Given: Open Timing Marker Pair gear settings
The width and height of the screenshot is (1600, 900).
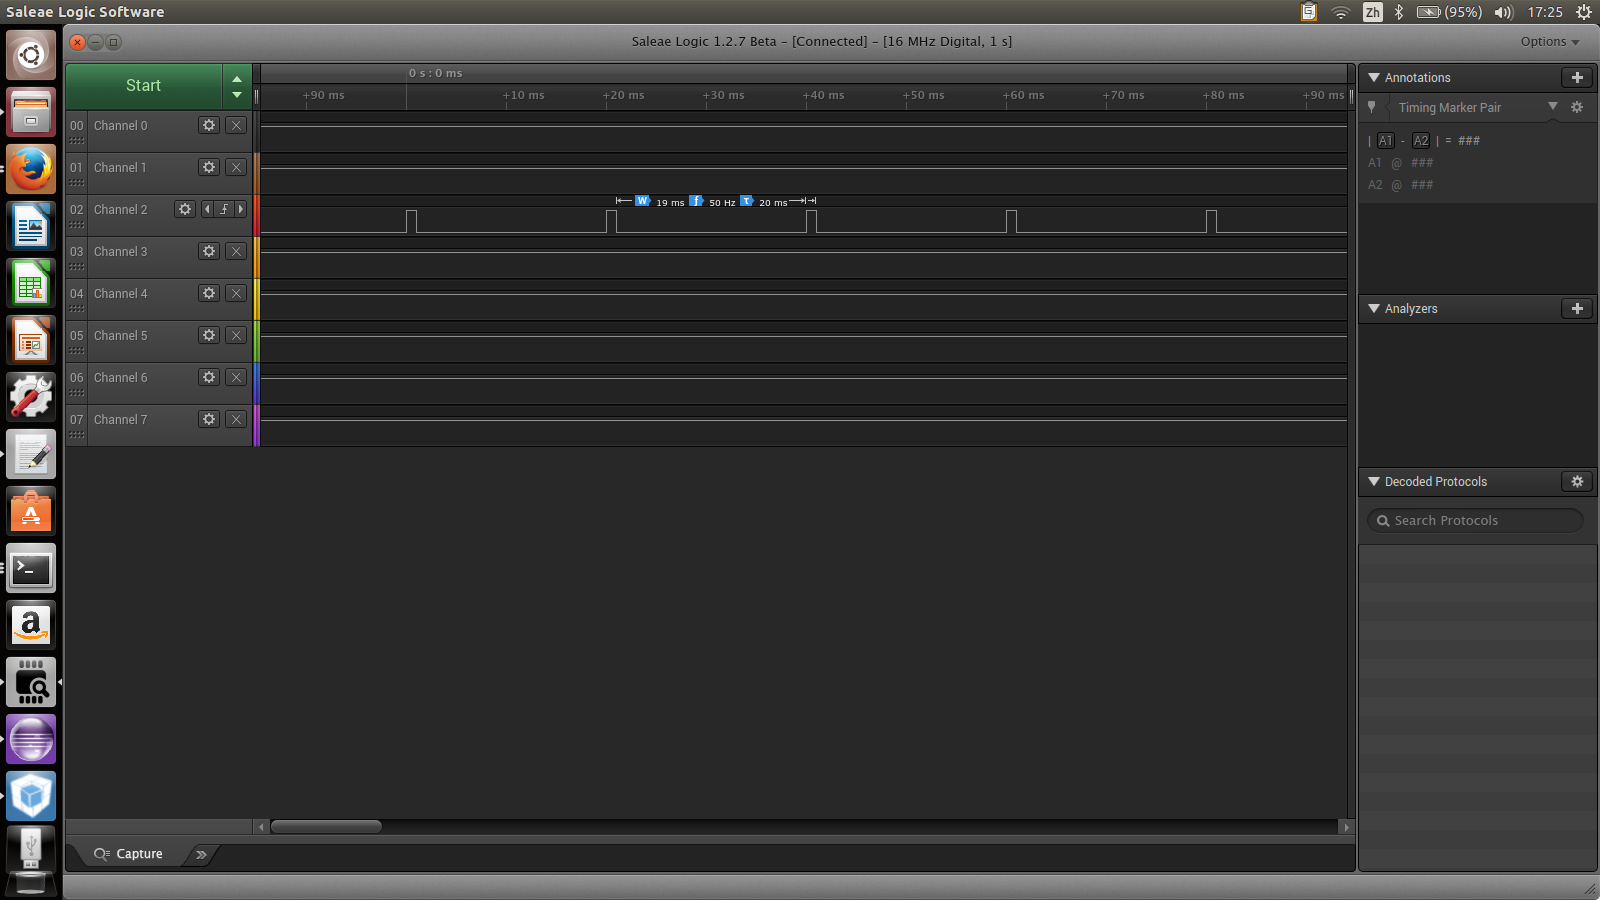Looking at the screenshot, I should pyautogui.click(x=1577, y=107).
